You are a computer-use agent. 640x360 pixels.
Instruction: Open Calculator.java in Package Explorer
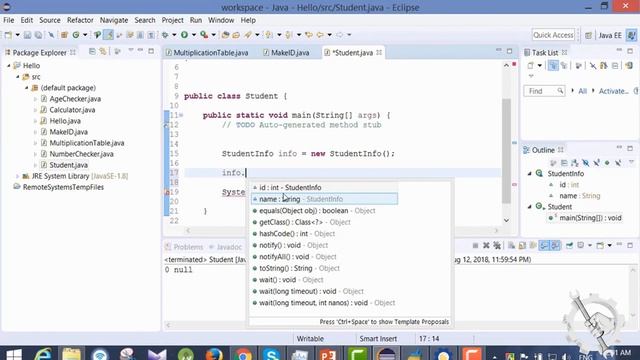pos(72,110)
